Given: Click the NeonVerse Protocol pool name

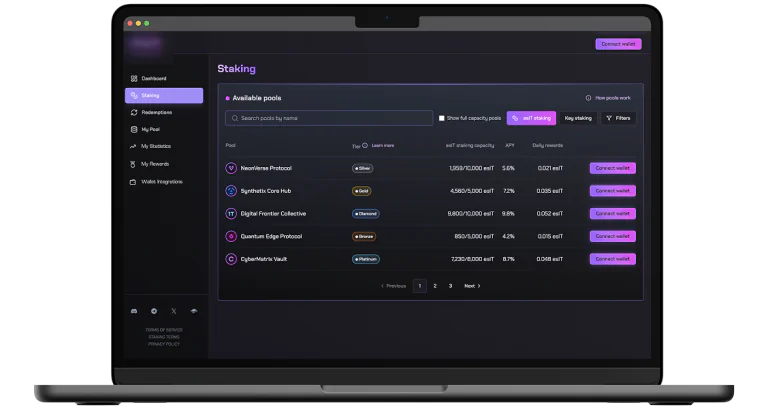Looking at the screenshot, I should click(266, 168).
